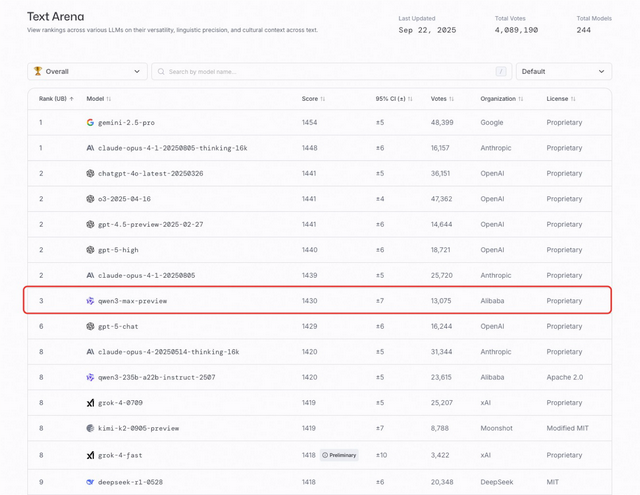This screenshot has width=640, height=495.
Task: Click the Preliminary badge on grok-4-fast
Action: 339,454
